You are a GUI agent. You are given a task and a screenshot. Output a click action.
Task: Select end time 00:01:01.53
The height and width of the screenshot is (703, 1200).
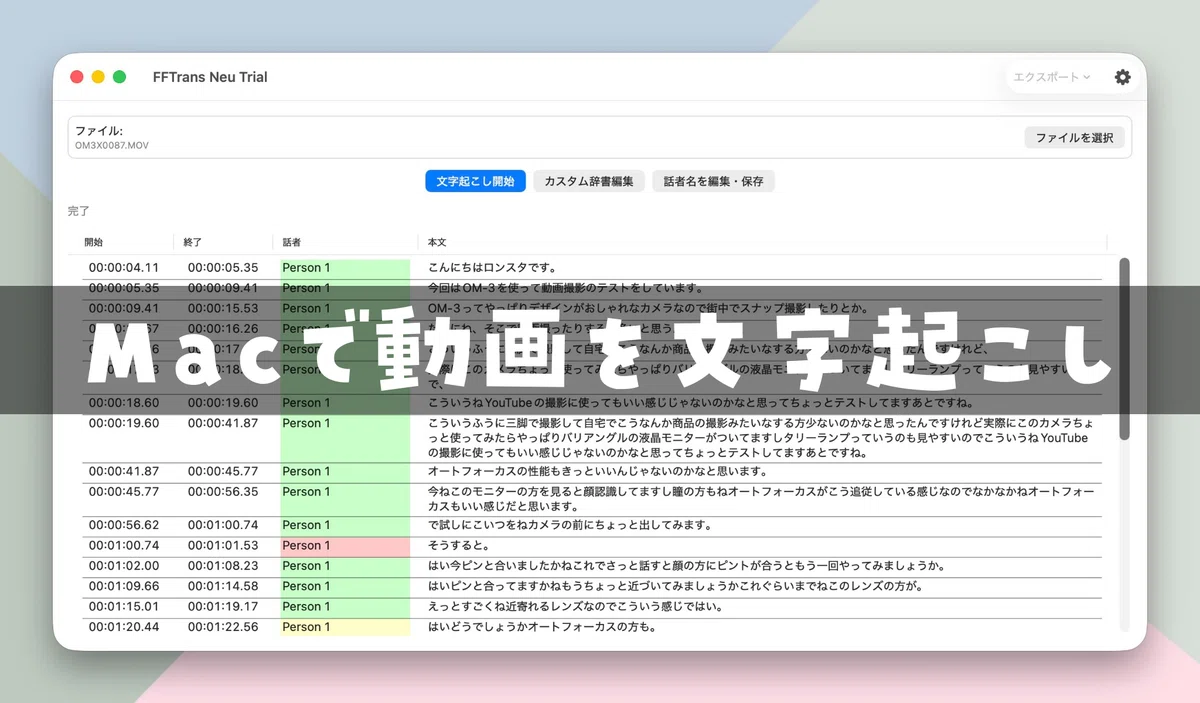(223, 545)
